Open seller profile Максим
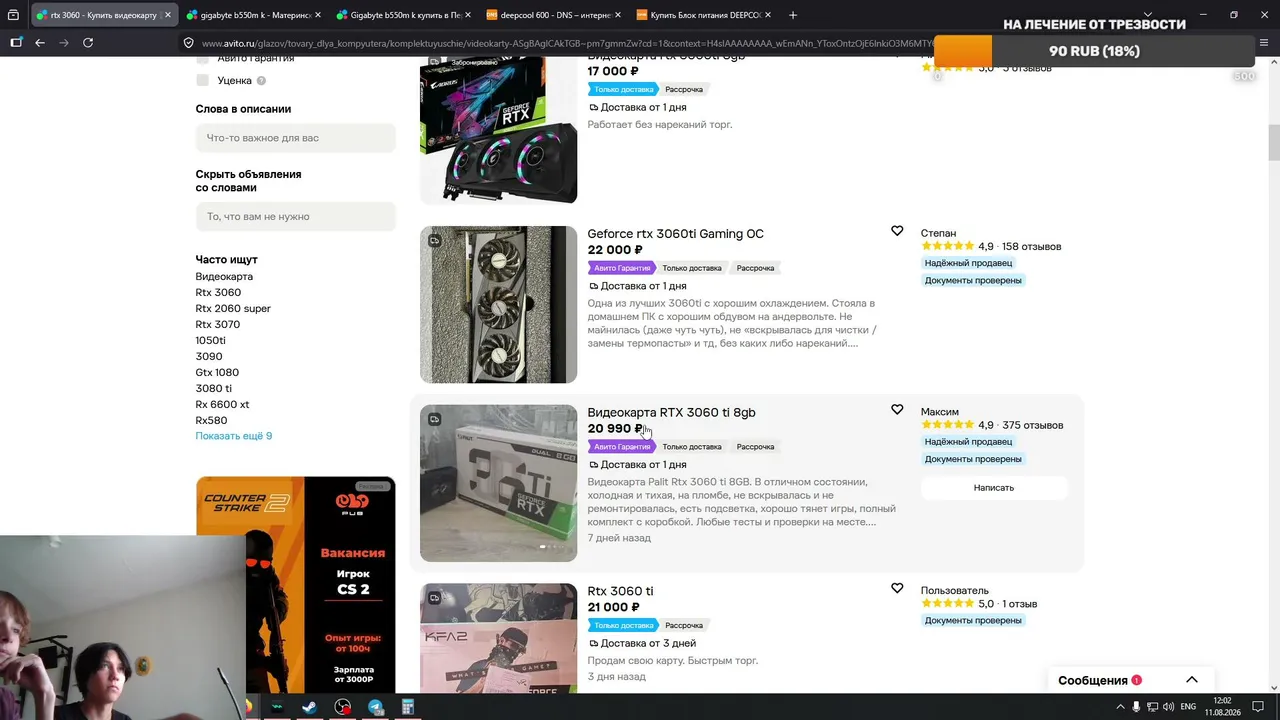 tap(940, 412)
